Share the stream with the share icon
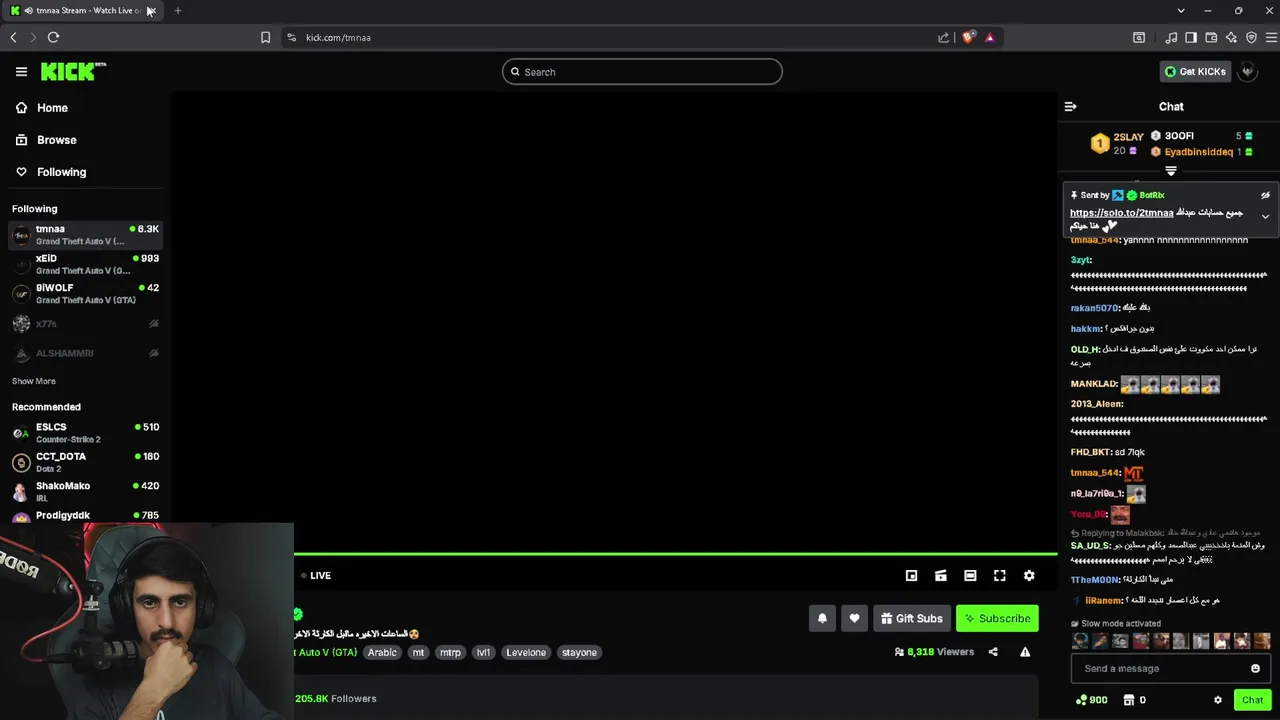Viewport: 1280px width, 720px height. [993, 652]
